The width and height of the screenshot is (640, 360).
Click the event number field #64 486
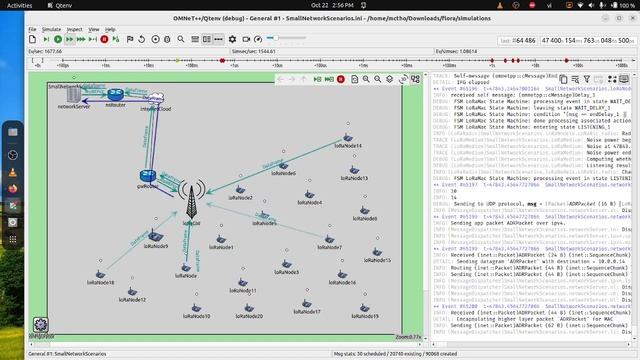coord(518,40)
